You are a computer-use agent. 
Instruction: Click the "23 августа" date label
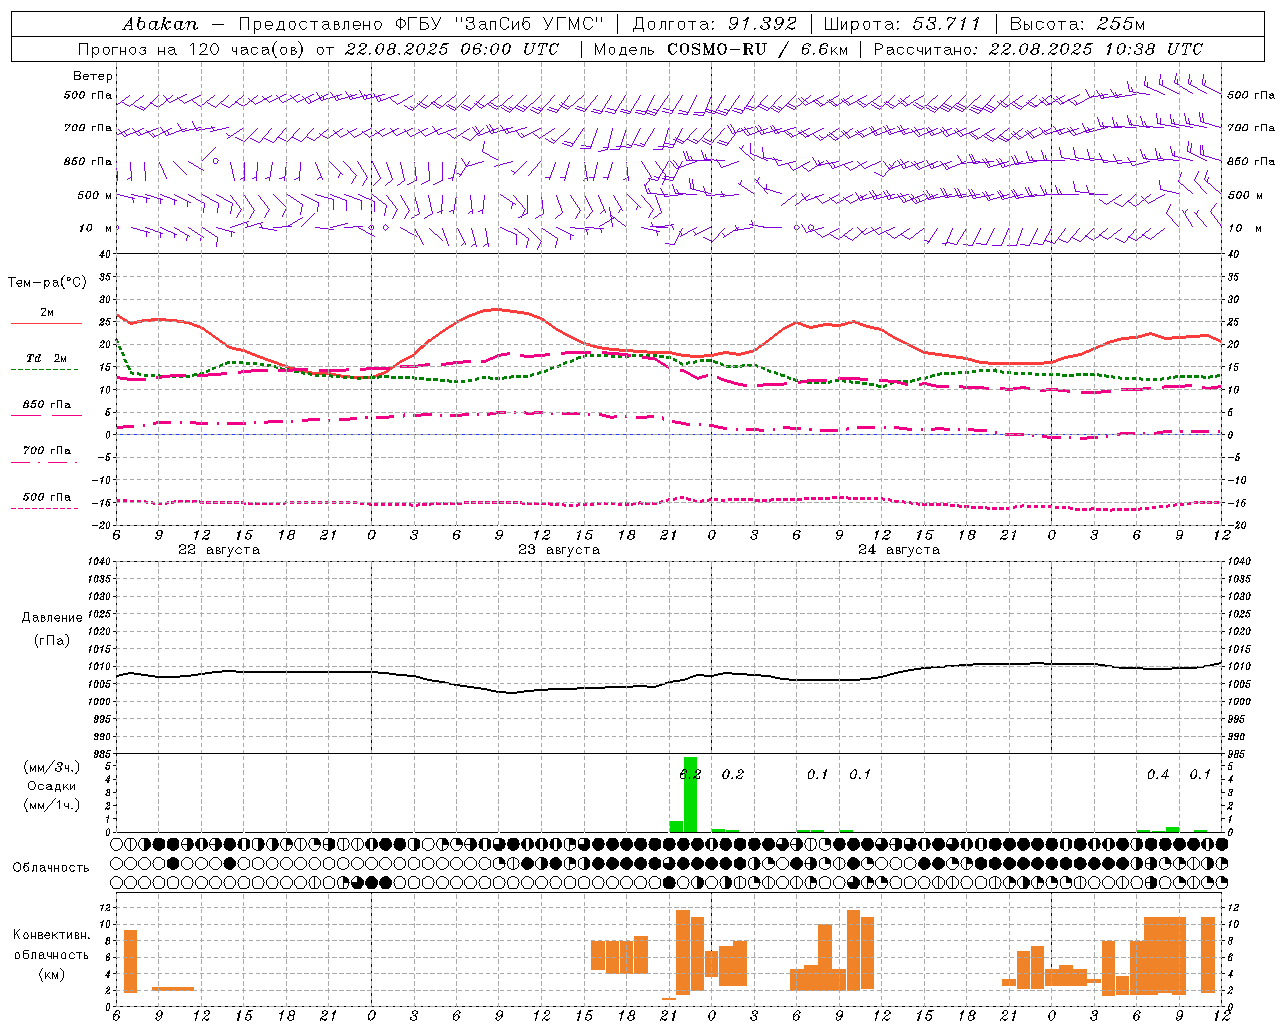tap(559, 550)
